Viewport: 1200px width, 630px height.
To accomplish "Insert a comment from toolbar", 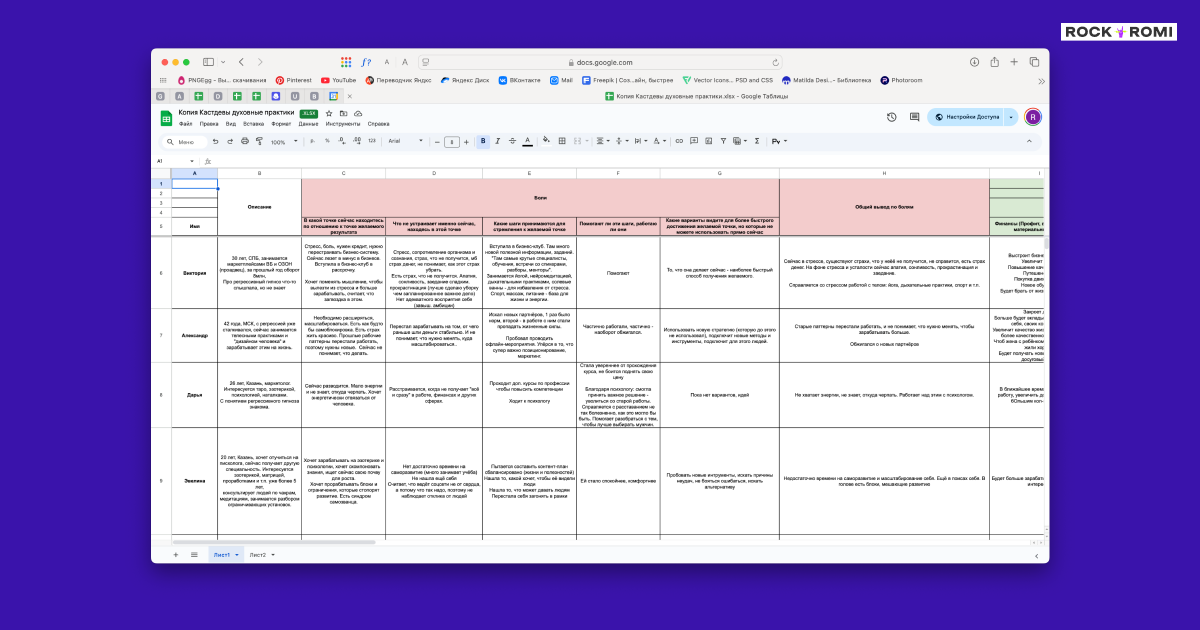I will [x=694, y=141].
